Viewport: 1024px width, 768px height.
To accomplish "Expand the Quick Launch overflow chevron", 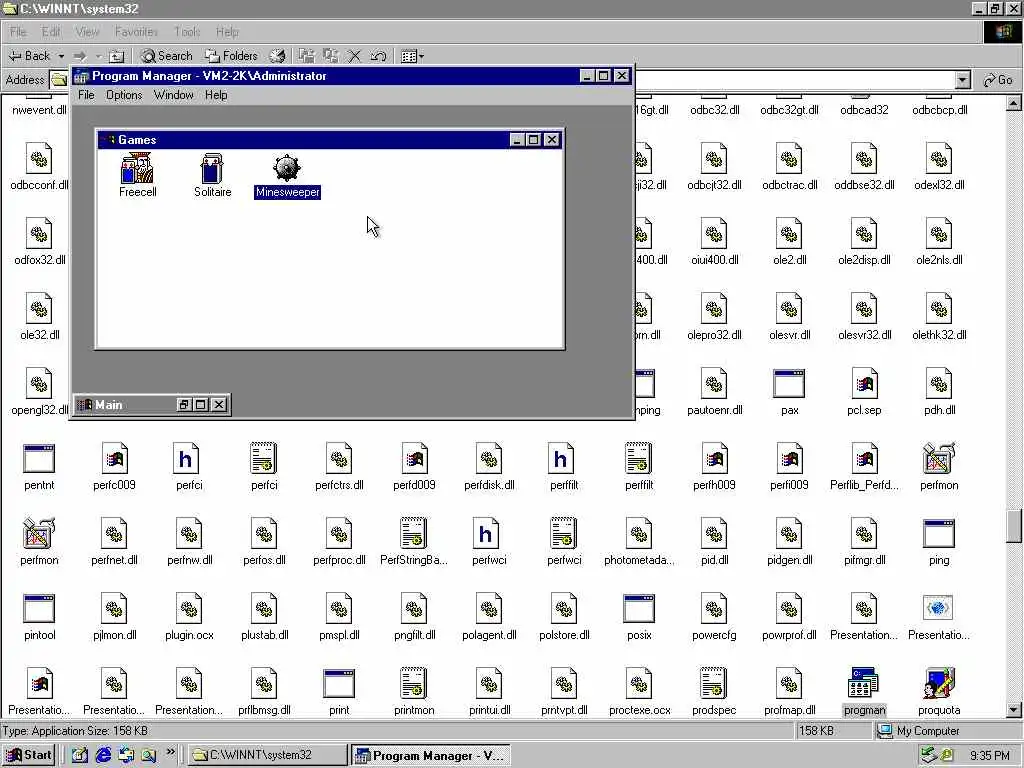I will click(170, 752).
